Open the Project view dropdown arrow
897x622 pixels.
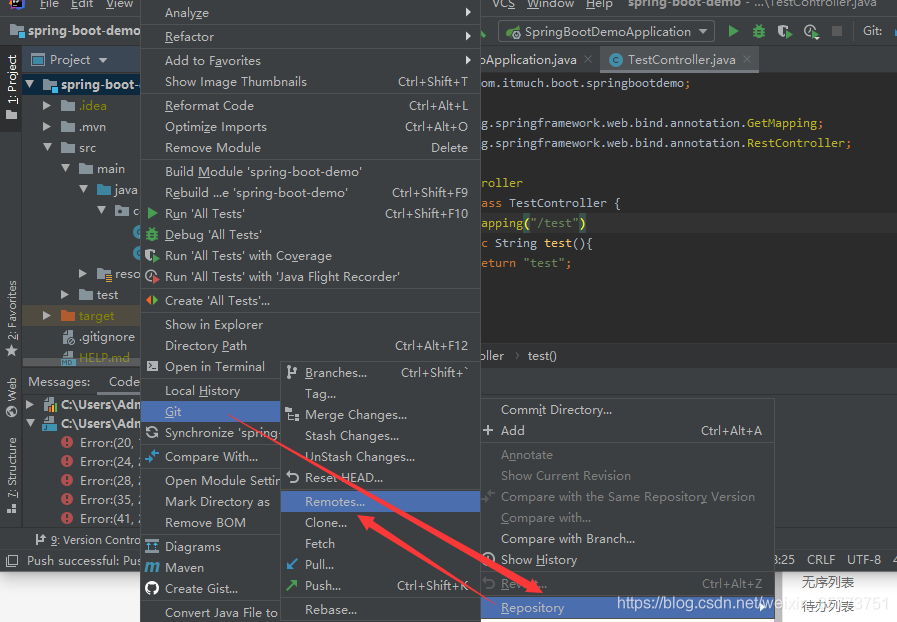[x=103, y=60]
